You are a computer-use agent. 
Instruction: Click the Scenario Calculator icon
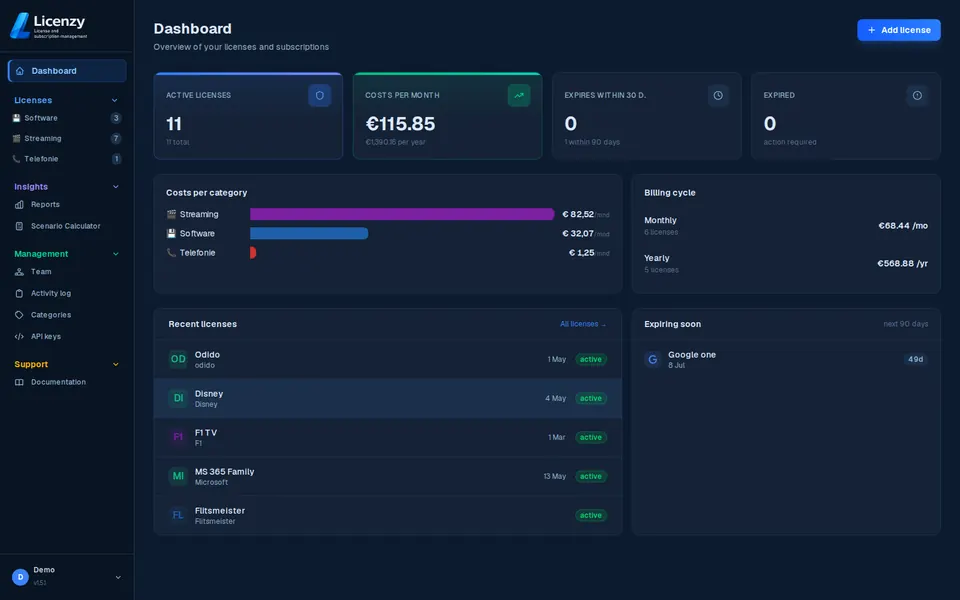(19, 226)
